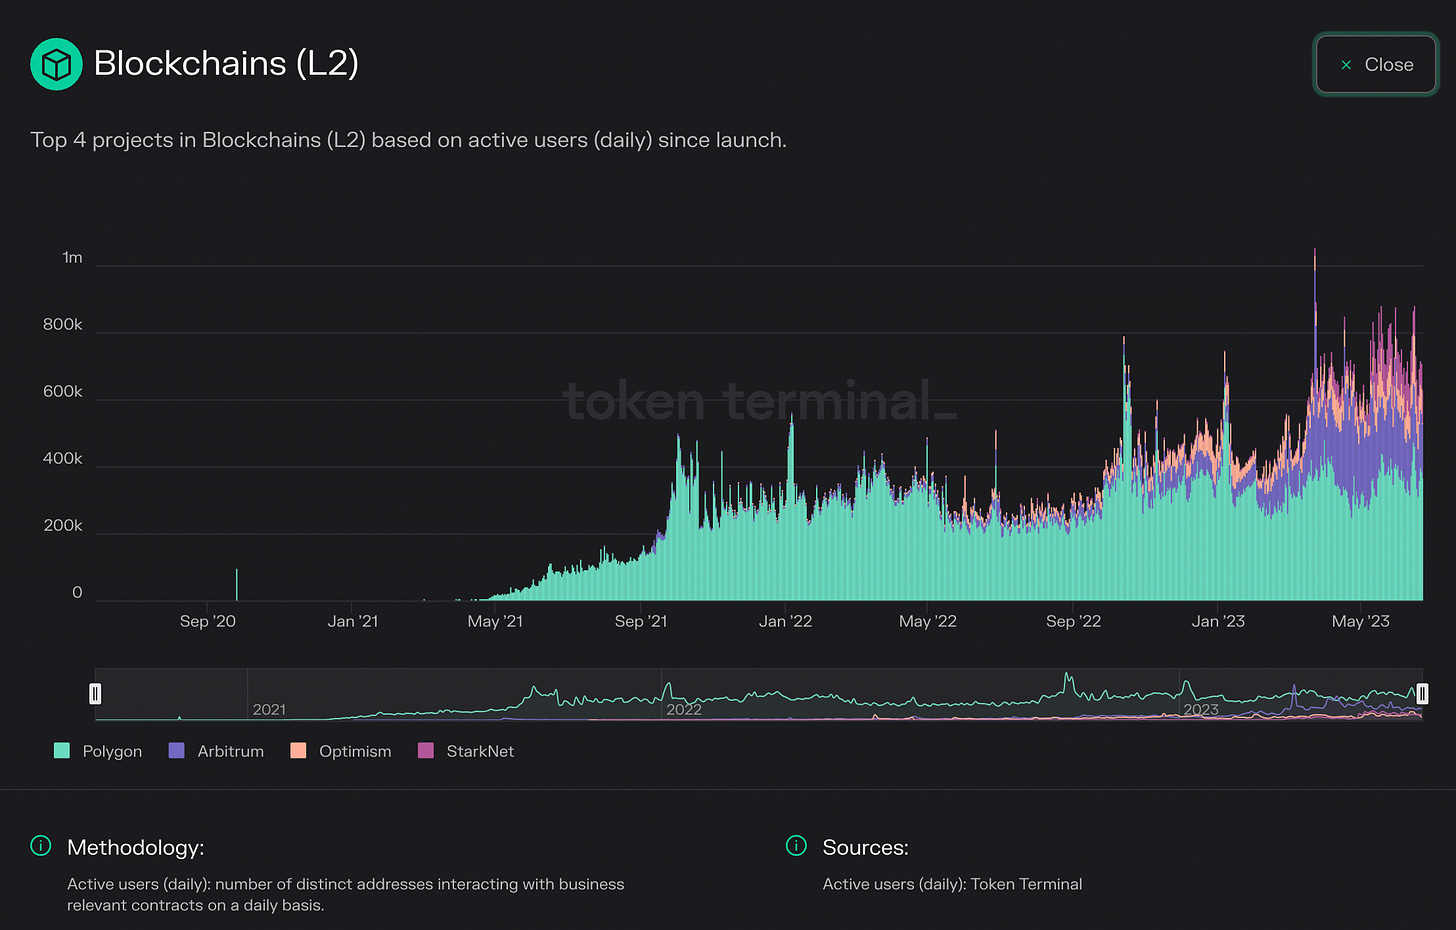
Task: Click the Blockchains (L2) cube logo icon
Action: click(56, 64)
